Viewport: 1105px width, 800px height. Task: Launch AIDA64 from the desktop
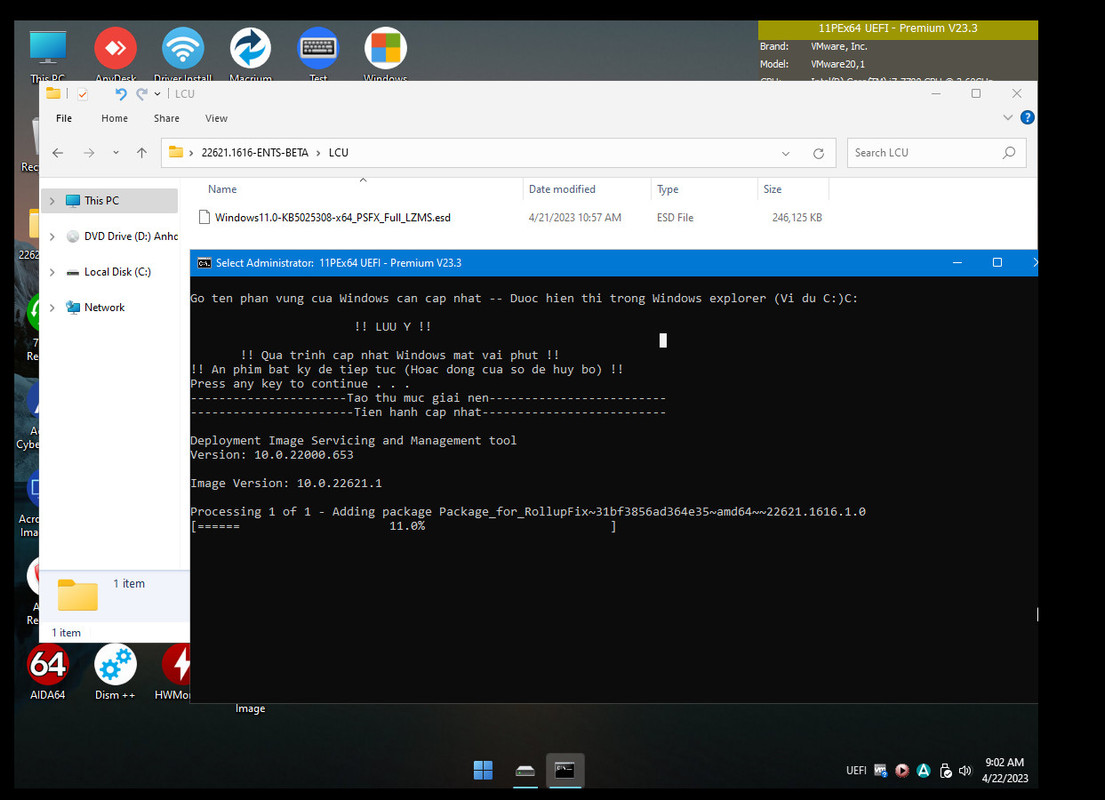click(x=48, y=672)
